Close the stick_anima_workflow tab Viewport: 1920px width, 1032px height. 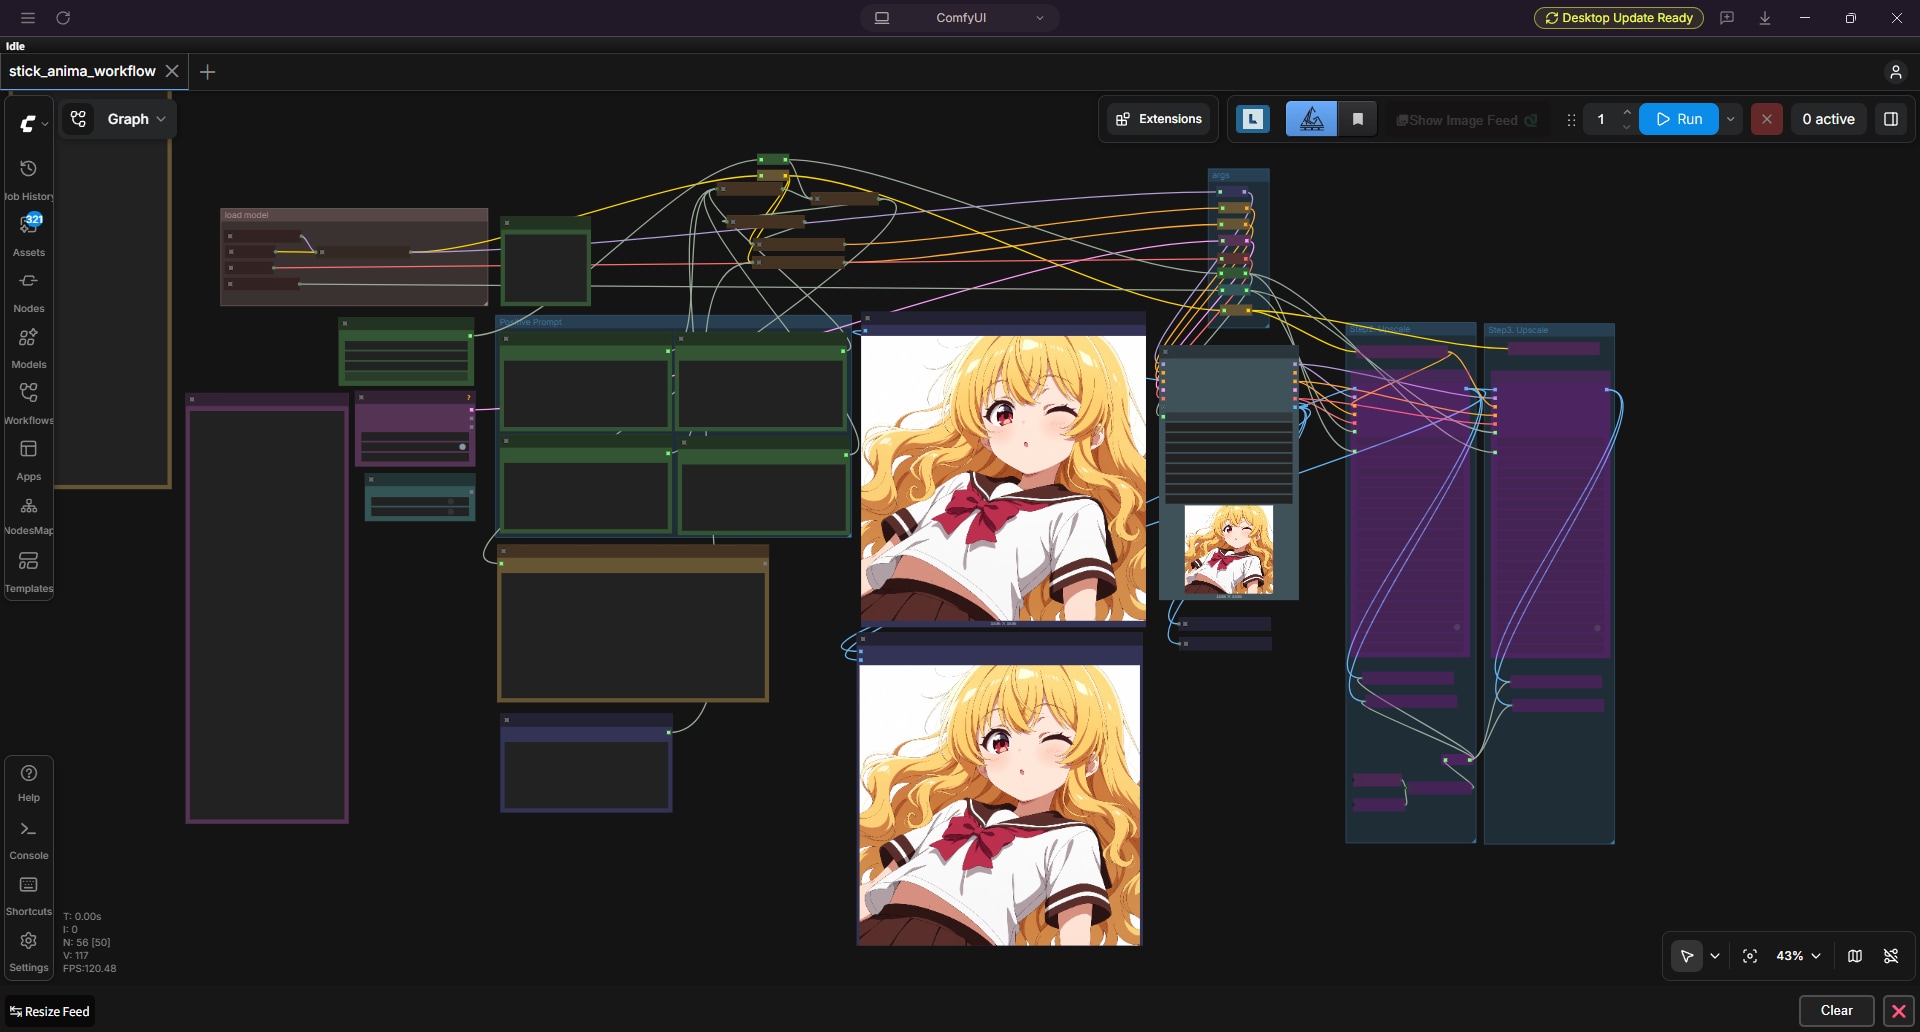172,71
